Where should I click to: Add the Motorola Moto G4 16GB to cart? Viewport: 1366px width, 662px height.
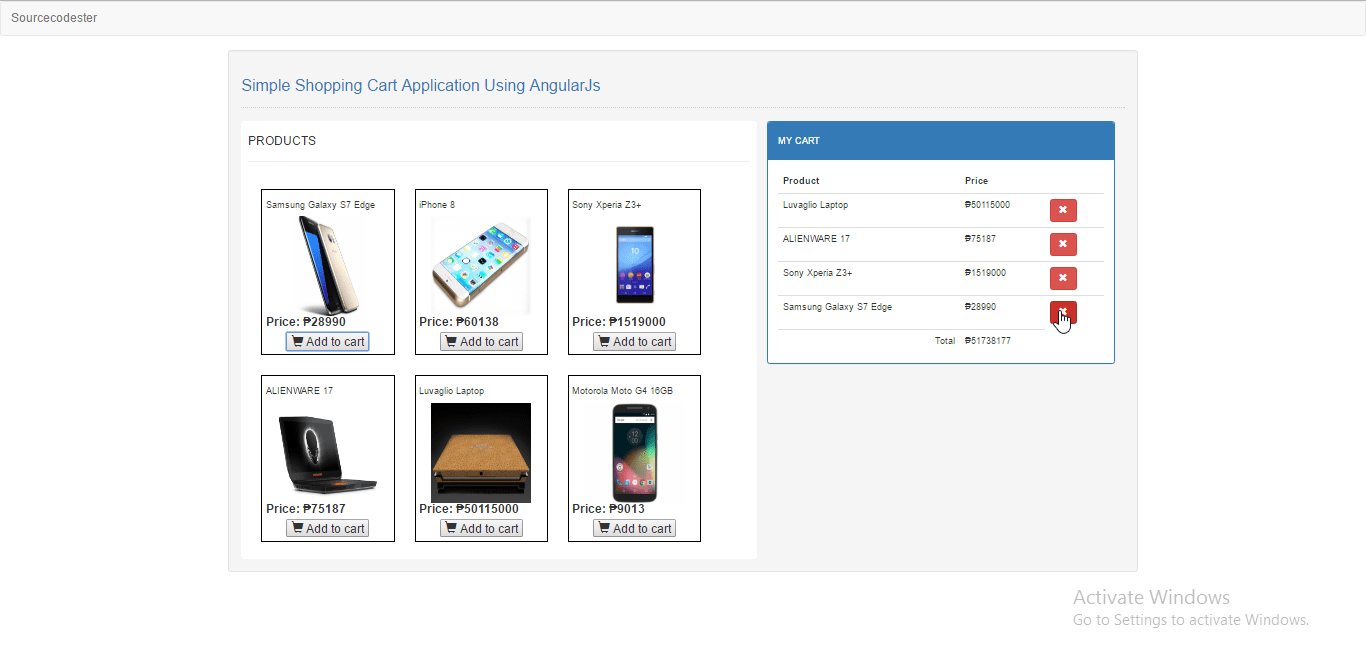click(x=634, y=527)
